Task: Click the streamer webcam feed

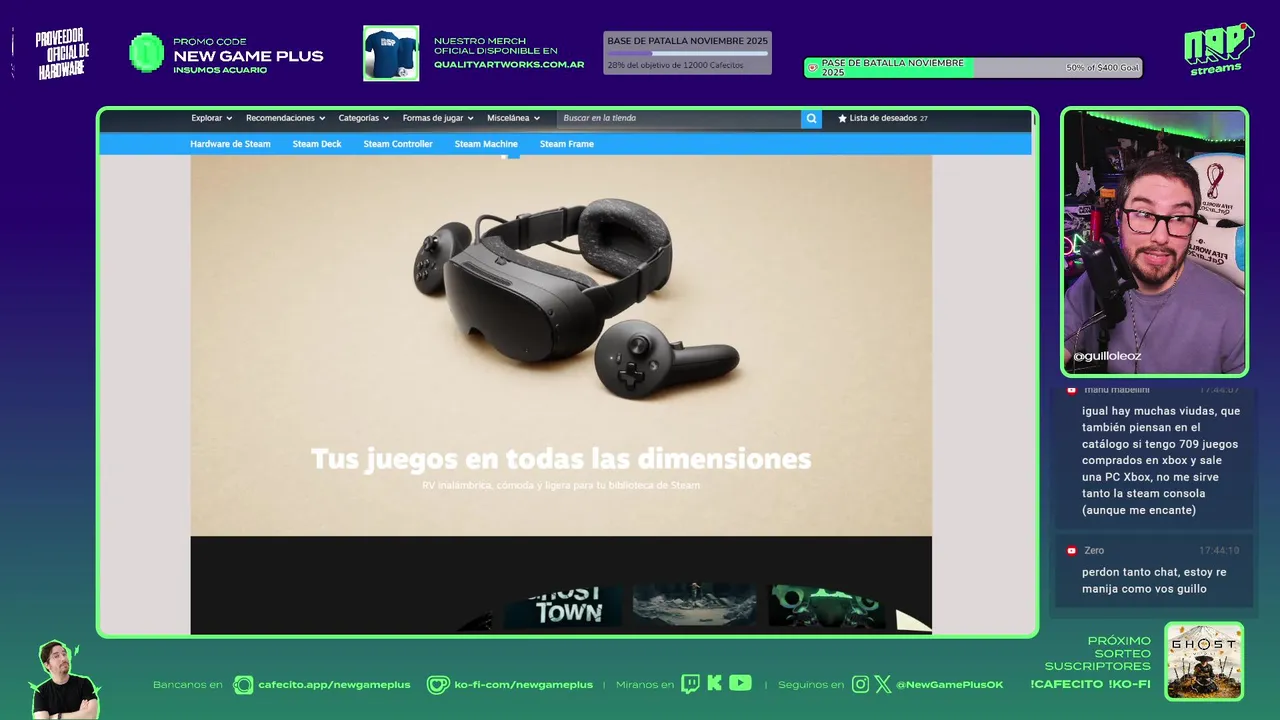Action: (1155, 242)
